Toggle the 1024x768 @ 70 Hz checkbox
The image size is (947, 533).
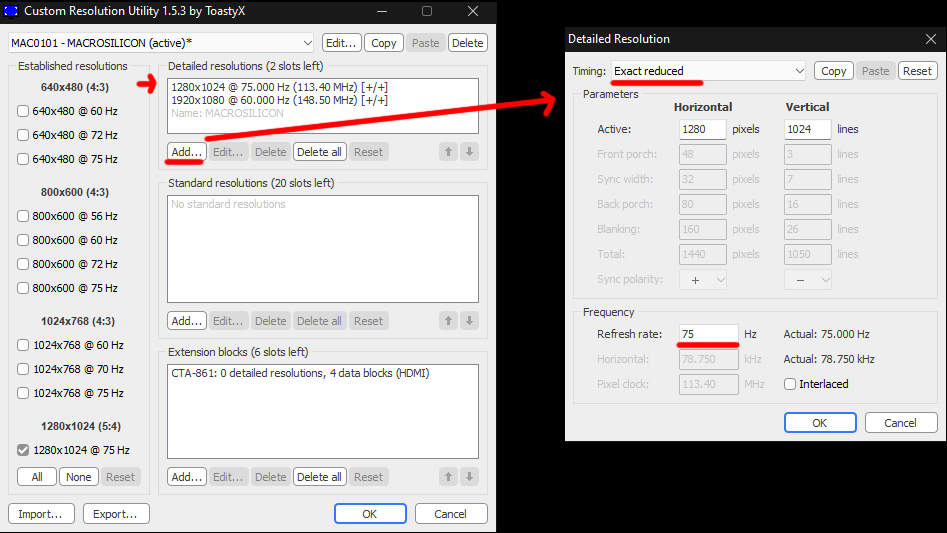23,369
